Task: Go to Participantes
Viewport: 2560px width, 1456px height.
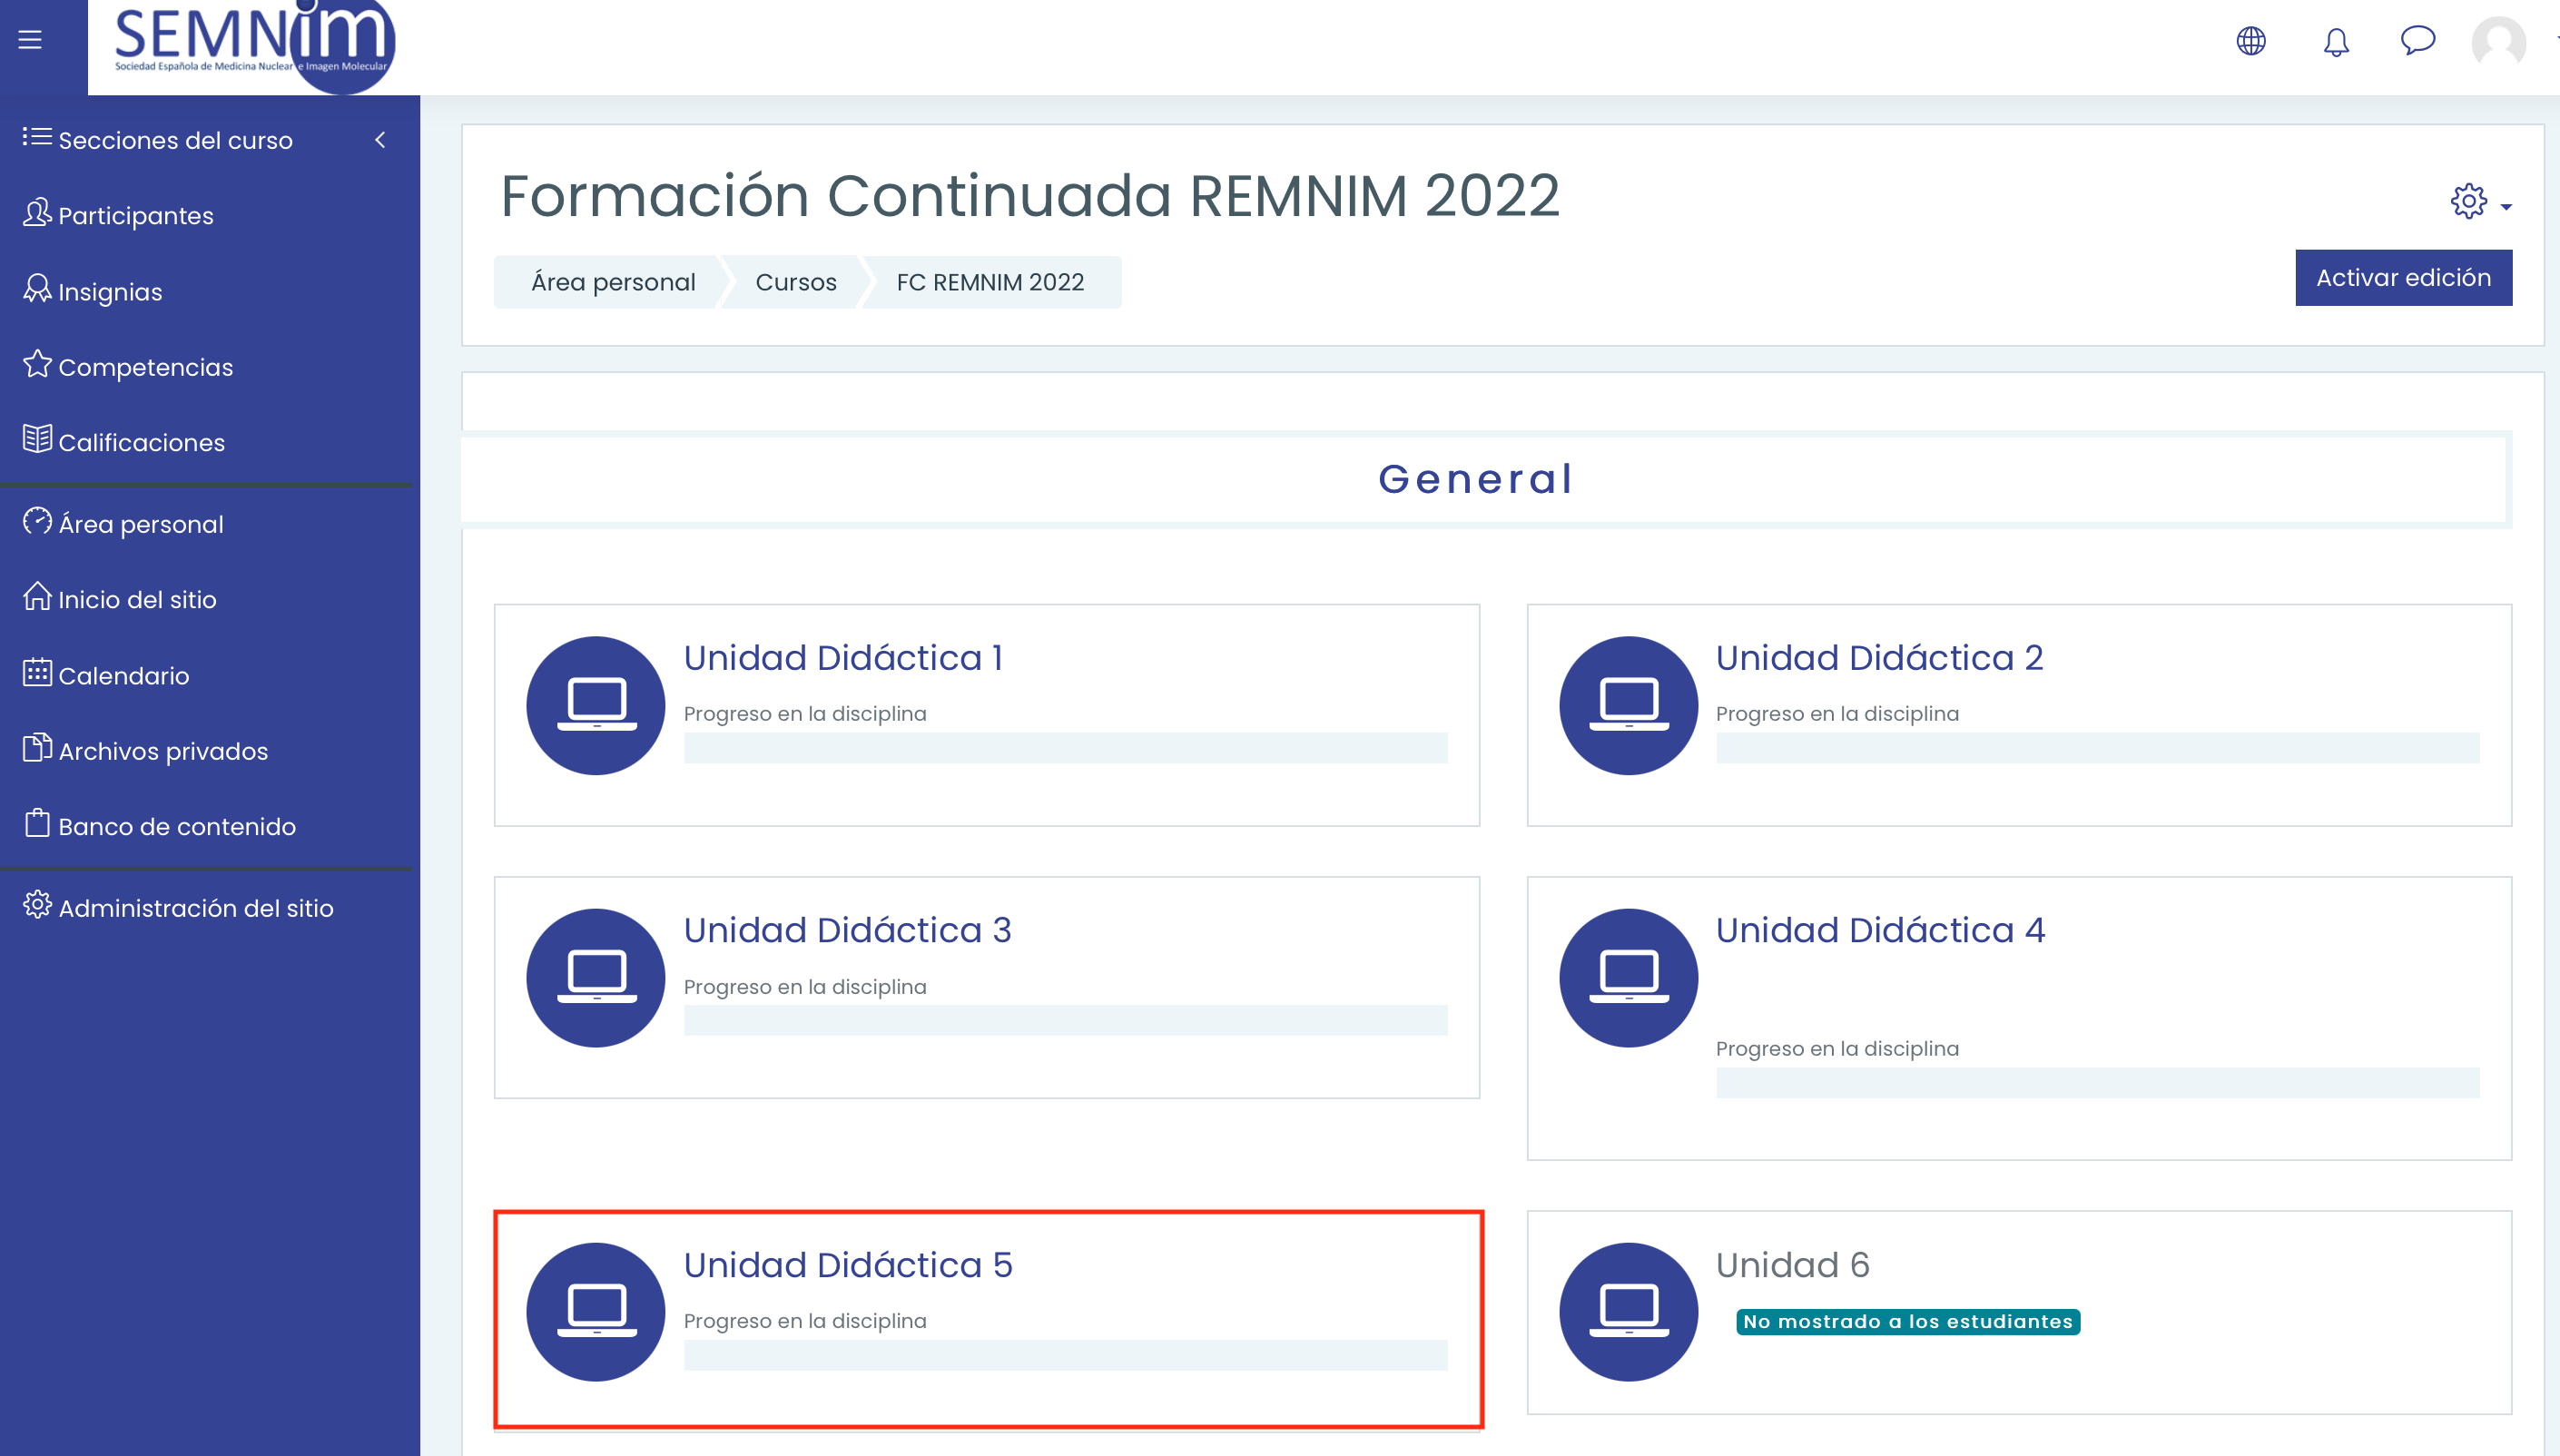Action: [136, 216]
